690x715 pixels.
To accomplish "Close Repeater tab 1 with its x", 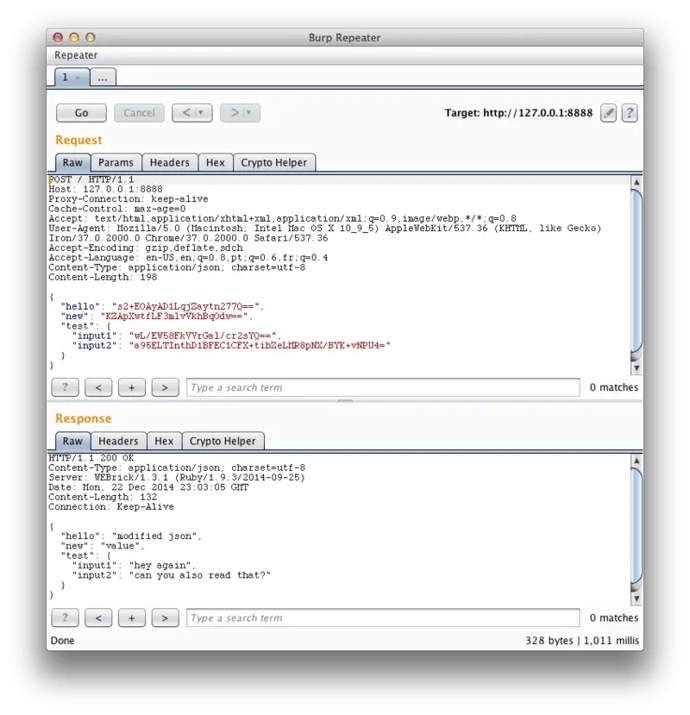I will [x=78, y=77].
